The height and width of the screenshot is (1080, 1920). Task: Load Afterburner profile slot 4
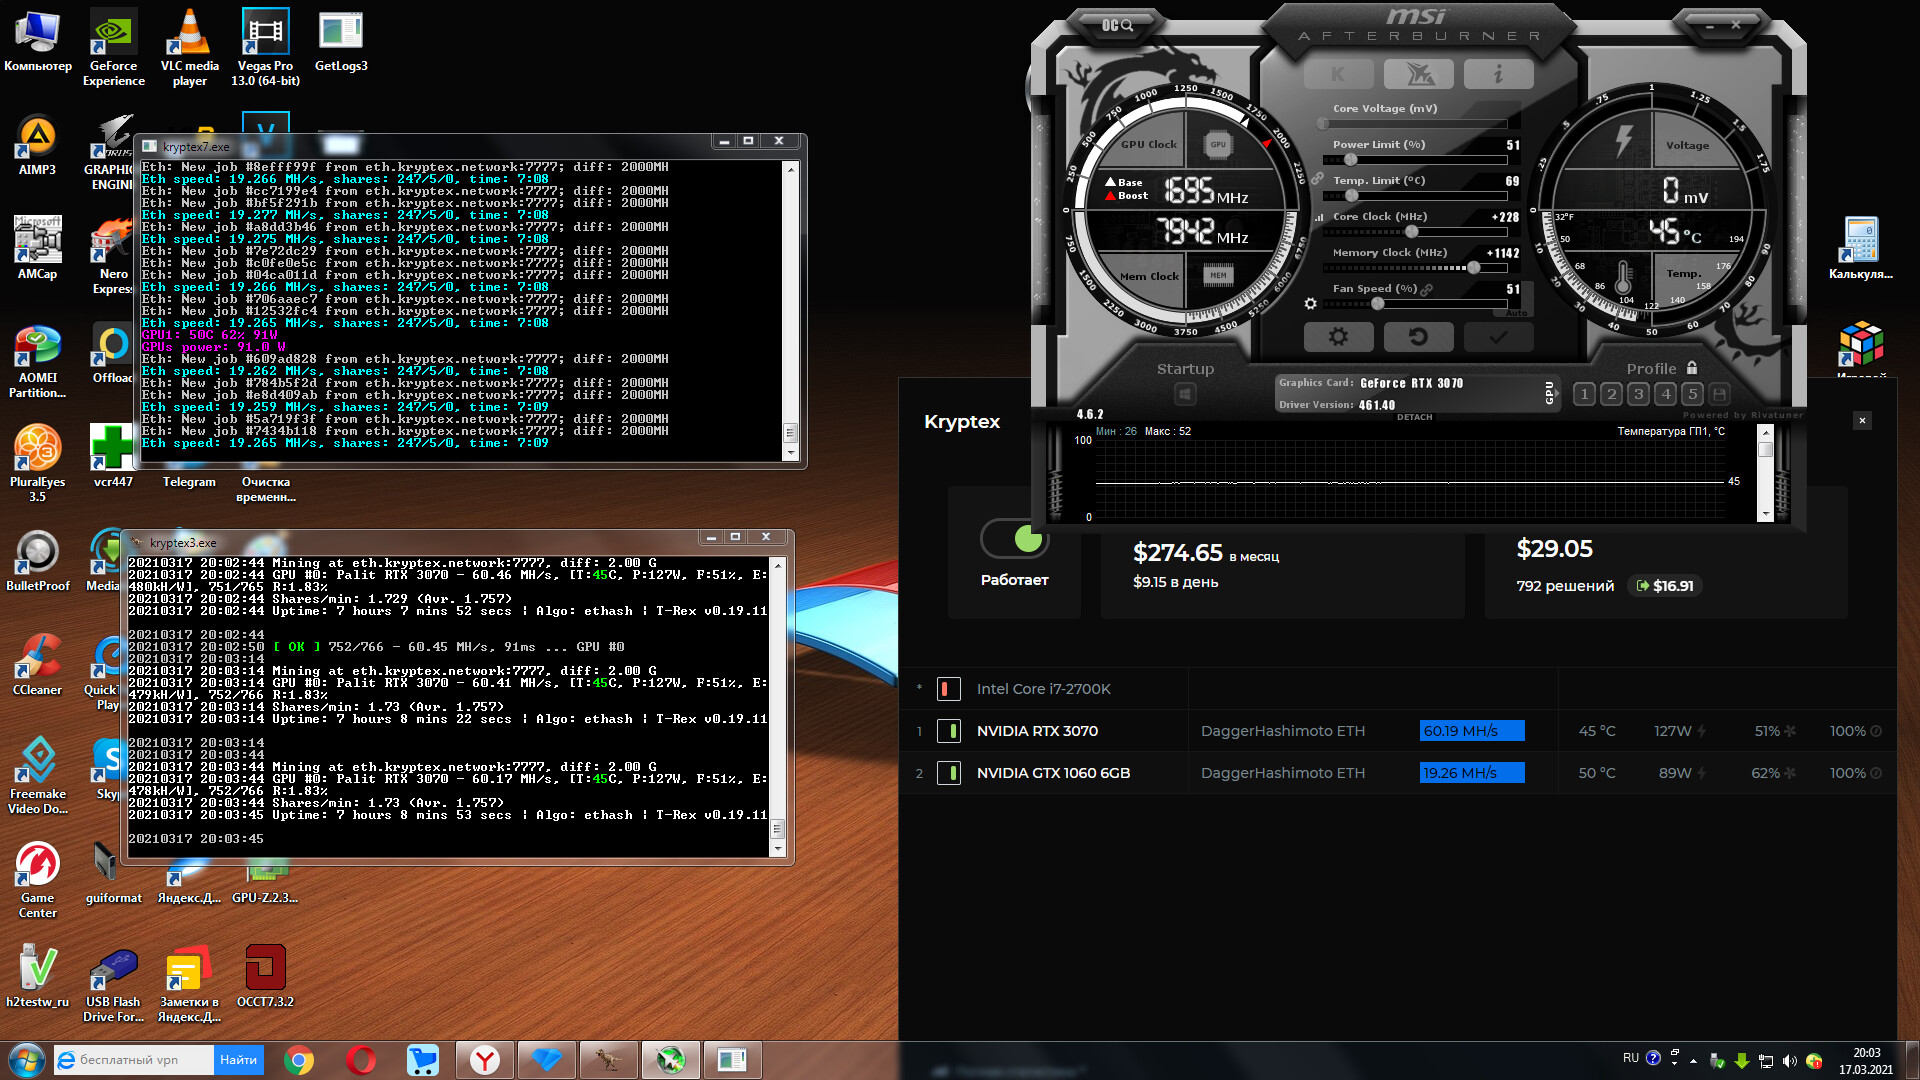pyautogui.click(x=1665, y=394)
